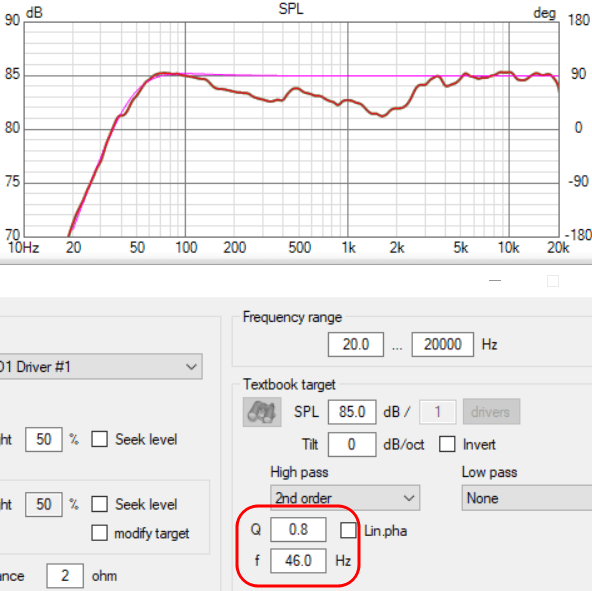
Task: Click the first 50 percent weight field
Action: click(44, 440)
